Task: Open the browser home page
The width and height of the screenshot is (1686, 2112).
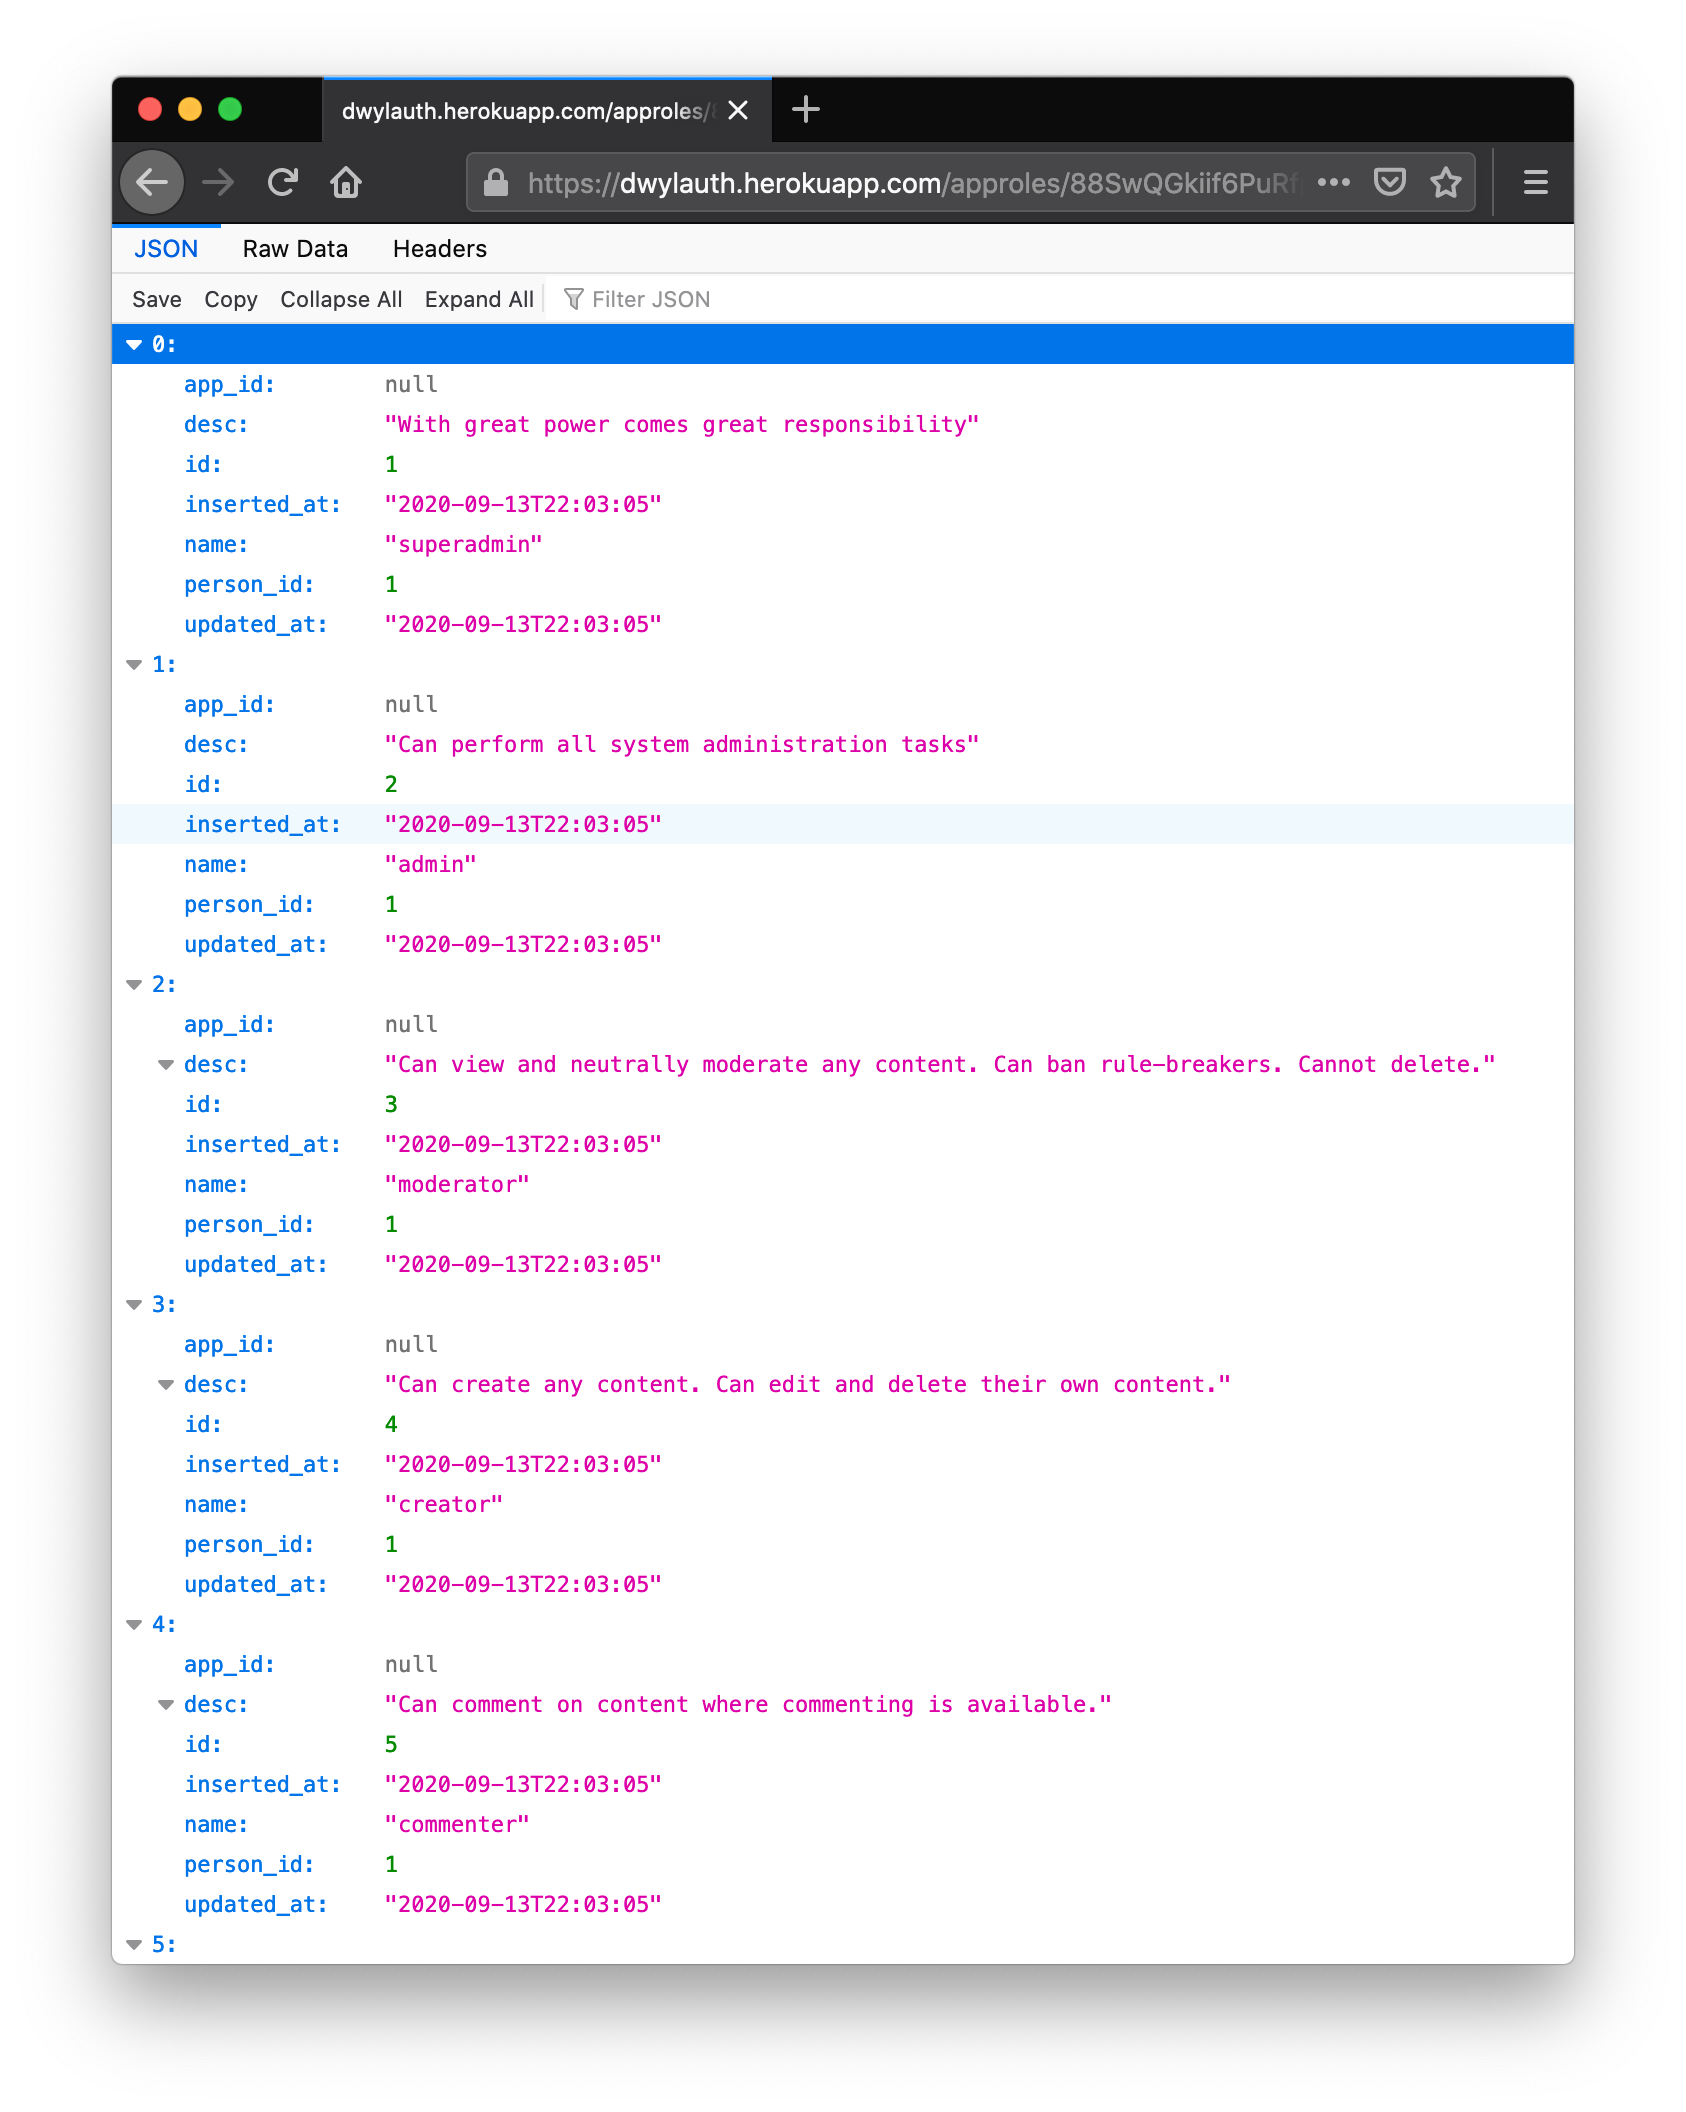Action: [x=345, y=182]
